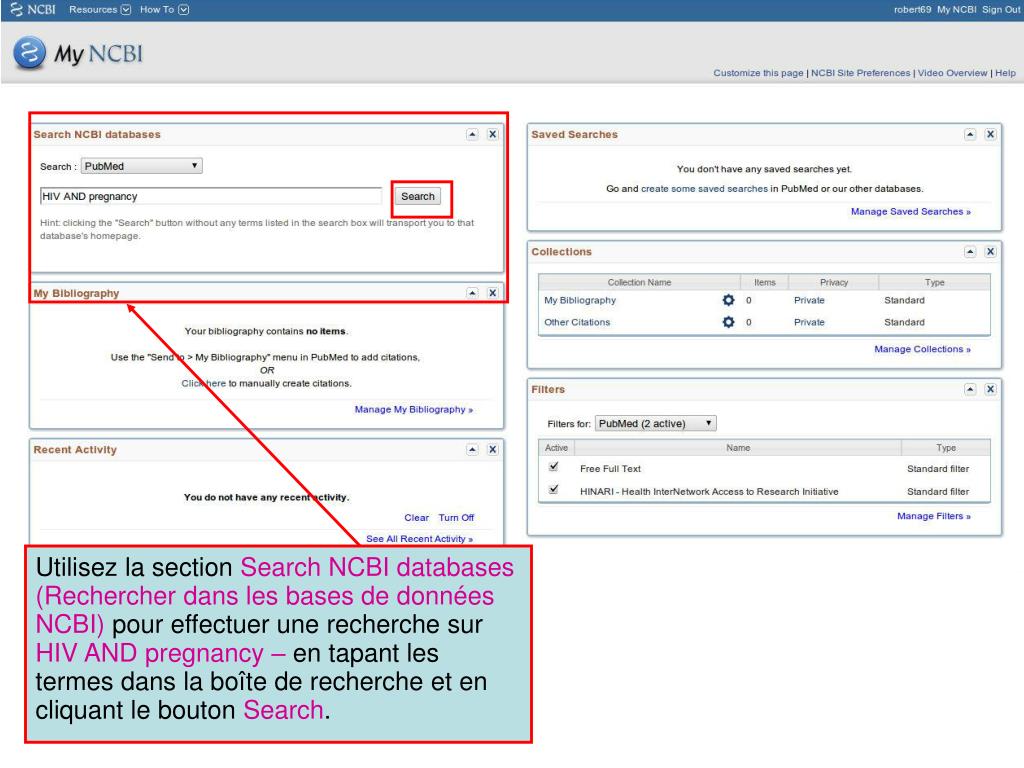Viewport: 1024px width, 768px height.
Task: Uncheck the HINARI filter checkbox
Action: 554,490
